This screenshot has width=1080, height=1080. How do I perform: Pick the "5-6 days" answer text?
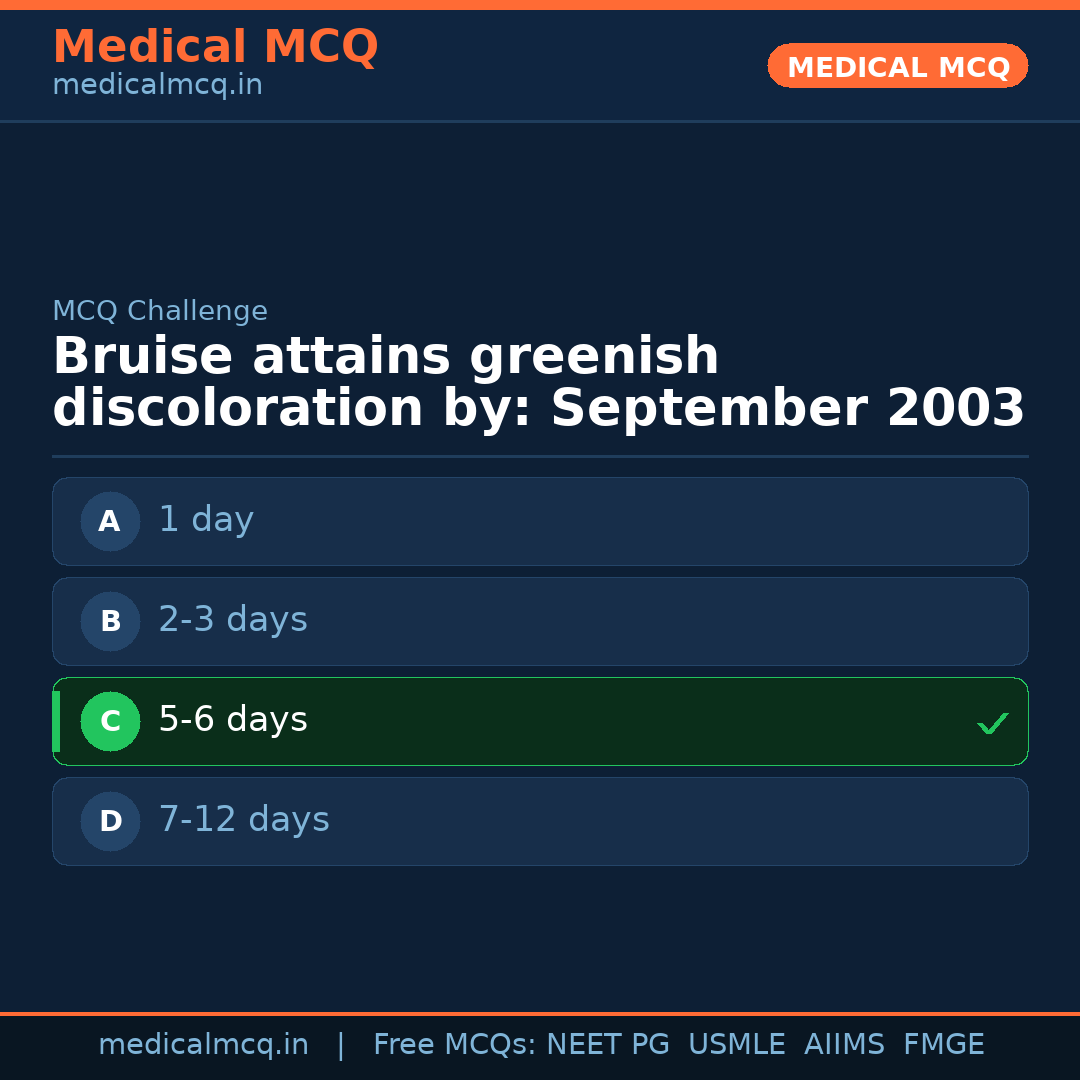pyautogui.click(x=233, y=720)
